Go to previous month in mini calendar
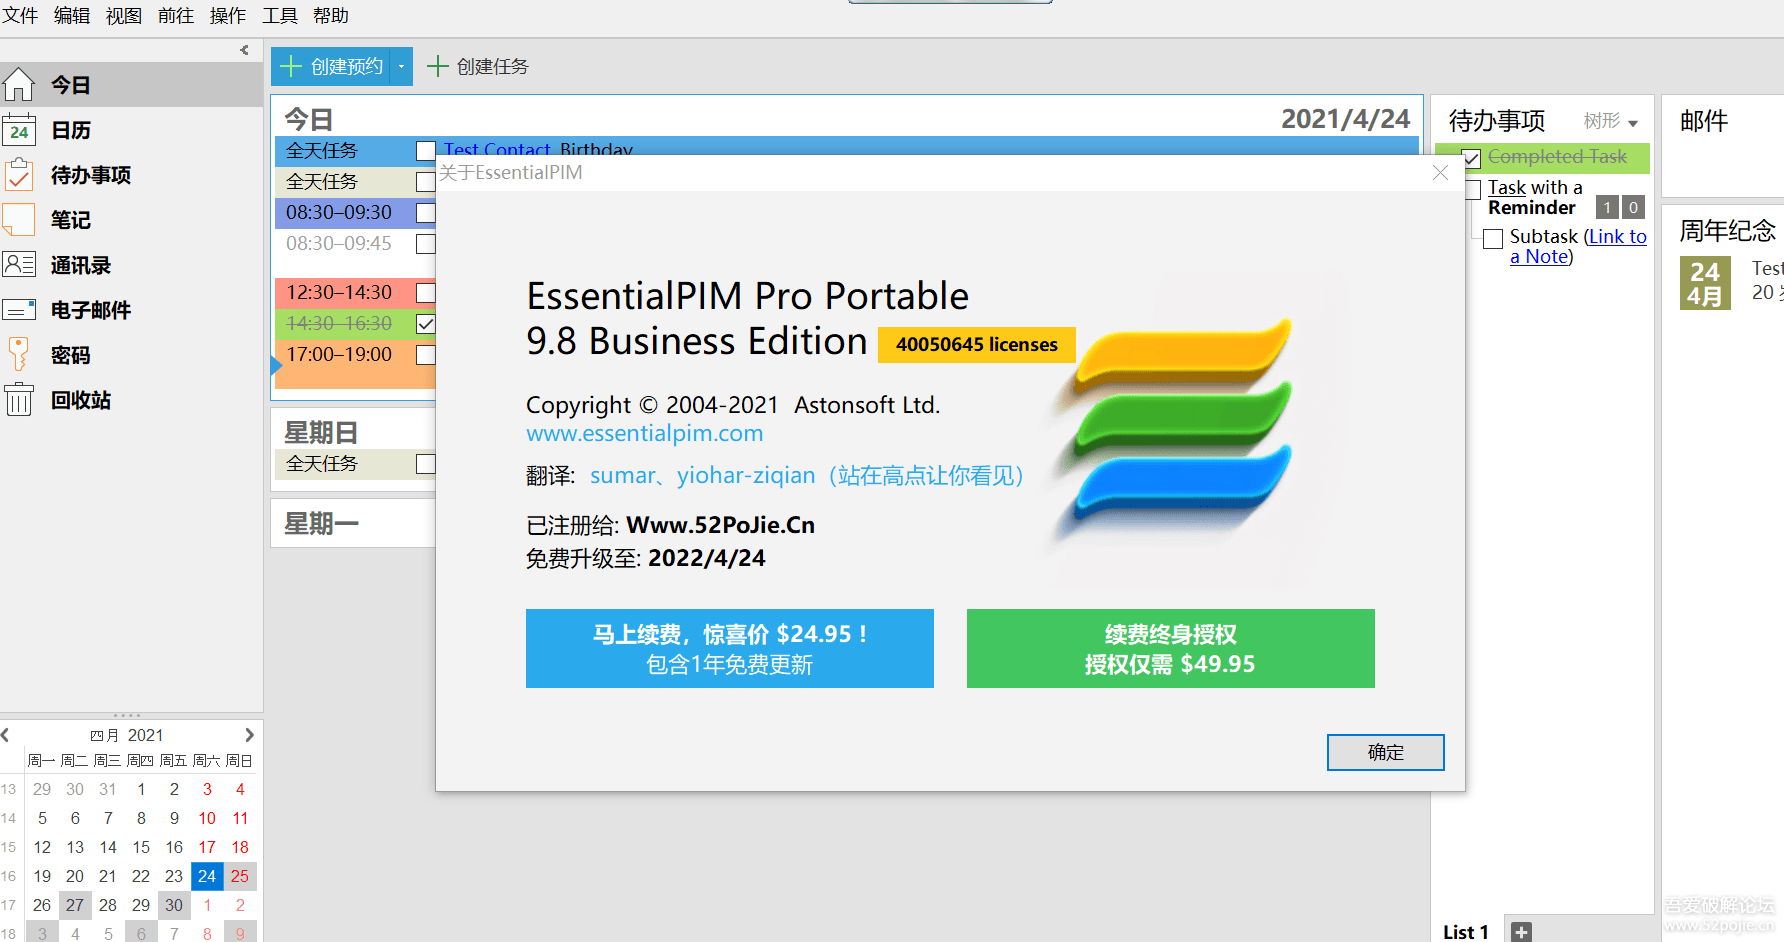The width and height of the screenshot is (1784, 942). click(6, 735)
